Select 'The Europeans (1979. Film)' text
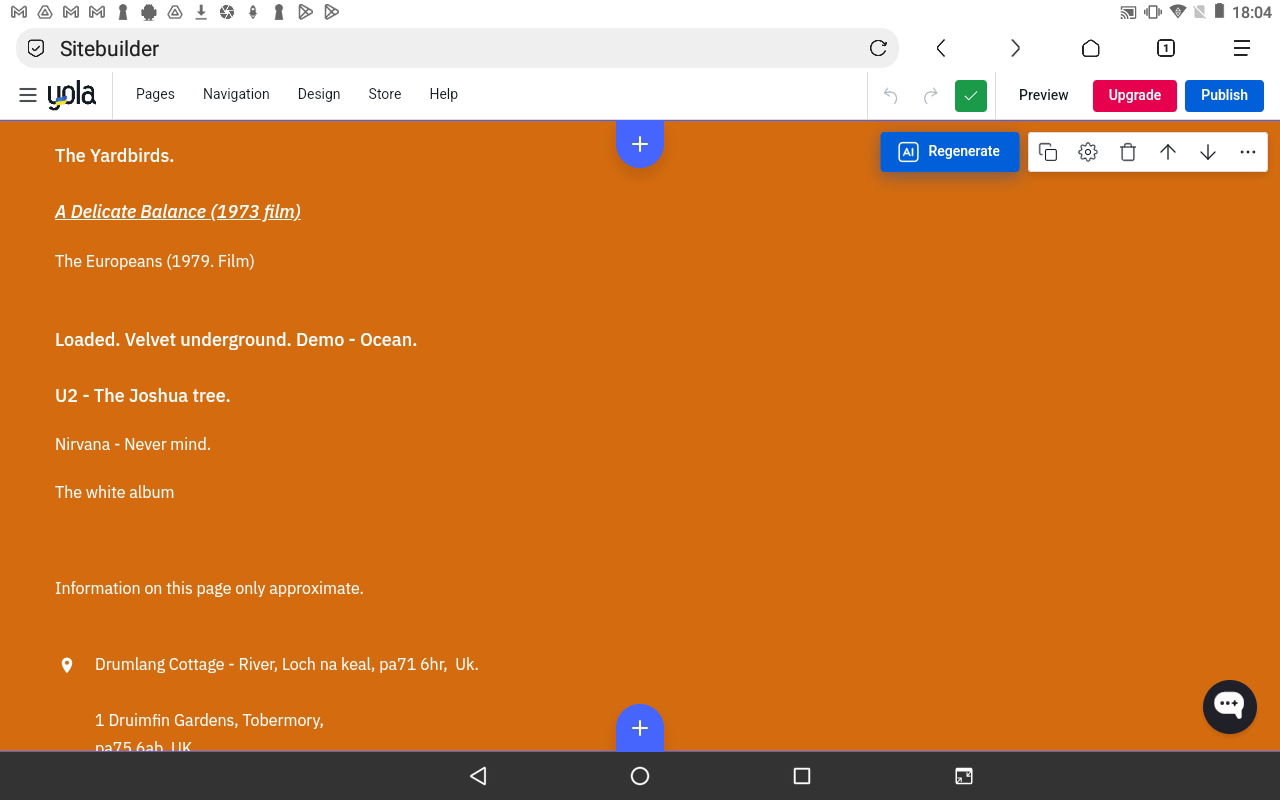1280x800 pixels. click(155, 261)
